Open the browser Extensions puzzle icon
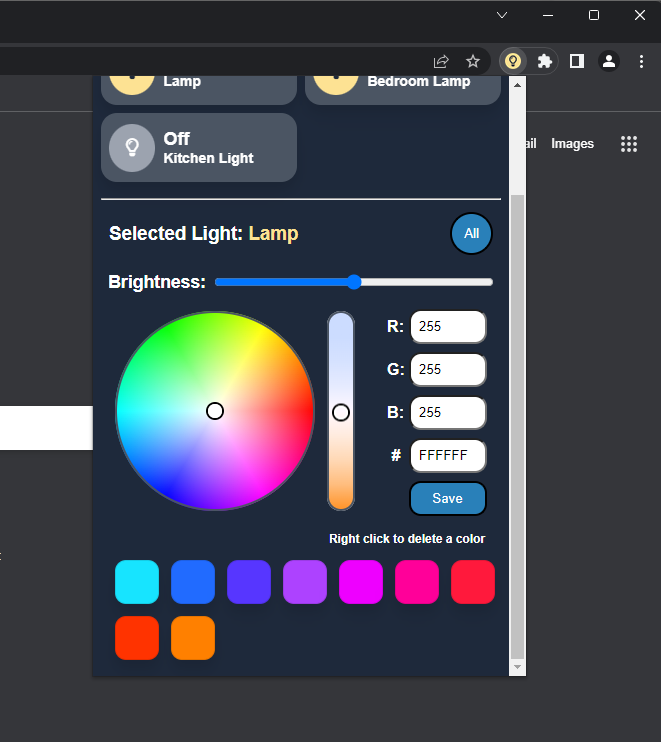Screen dimensions: 661x742 click(x=544, y=61)
